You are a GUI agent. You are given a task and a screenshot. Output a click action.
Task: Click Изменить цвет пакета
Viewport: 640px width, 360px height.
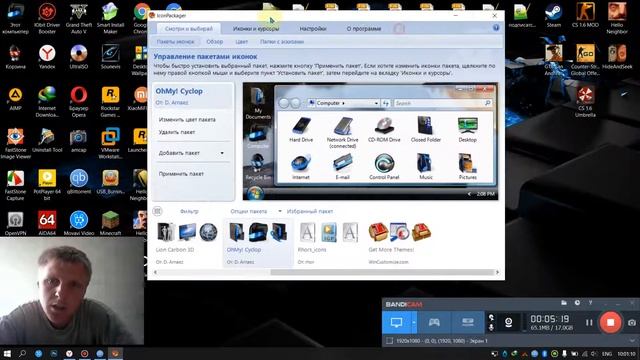coord(187,120)
